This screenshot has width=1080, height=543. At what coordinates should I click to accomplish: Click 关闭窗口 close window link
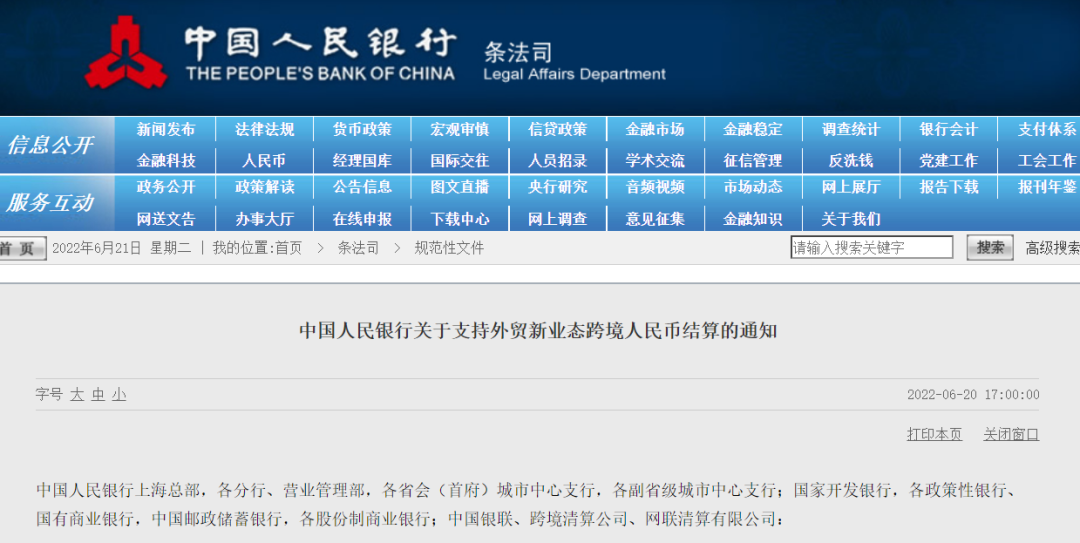[x=1011, y=434]
